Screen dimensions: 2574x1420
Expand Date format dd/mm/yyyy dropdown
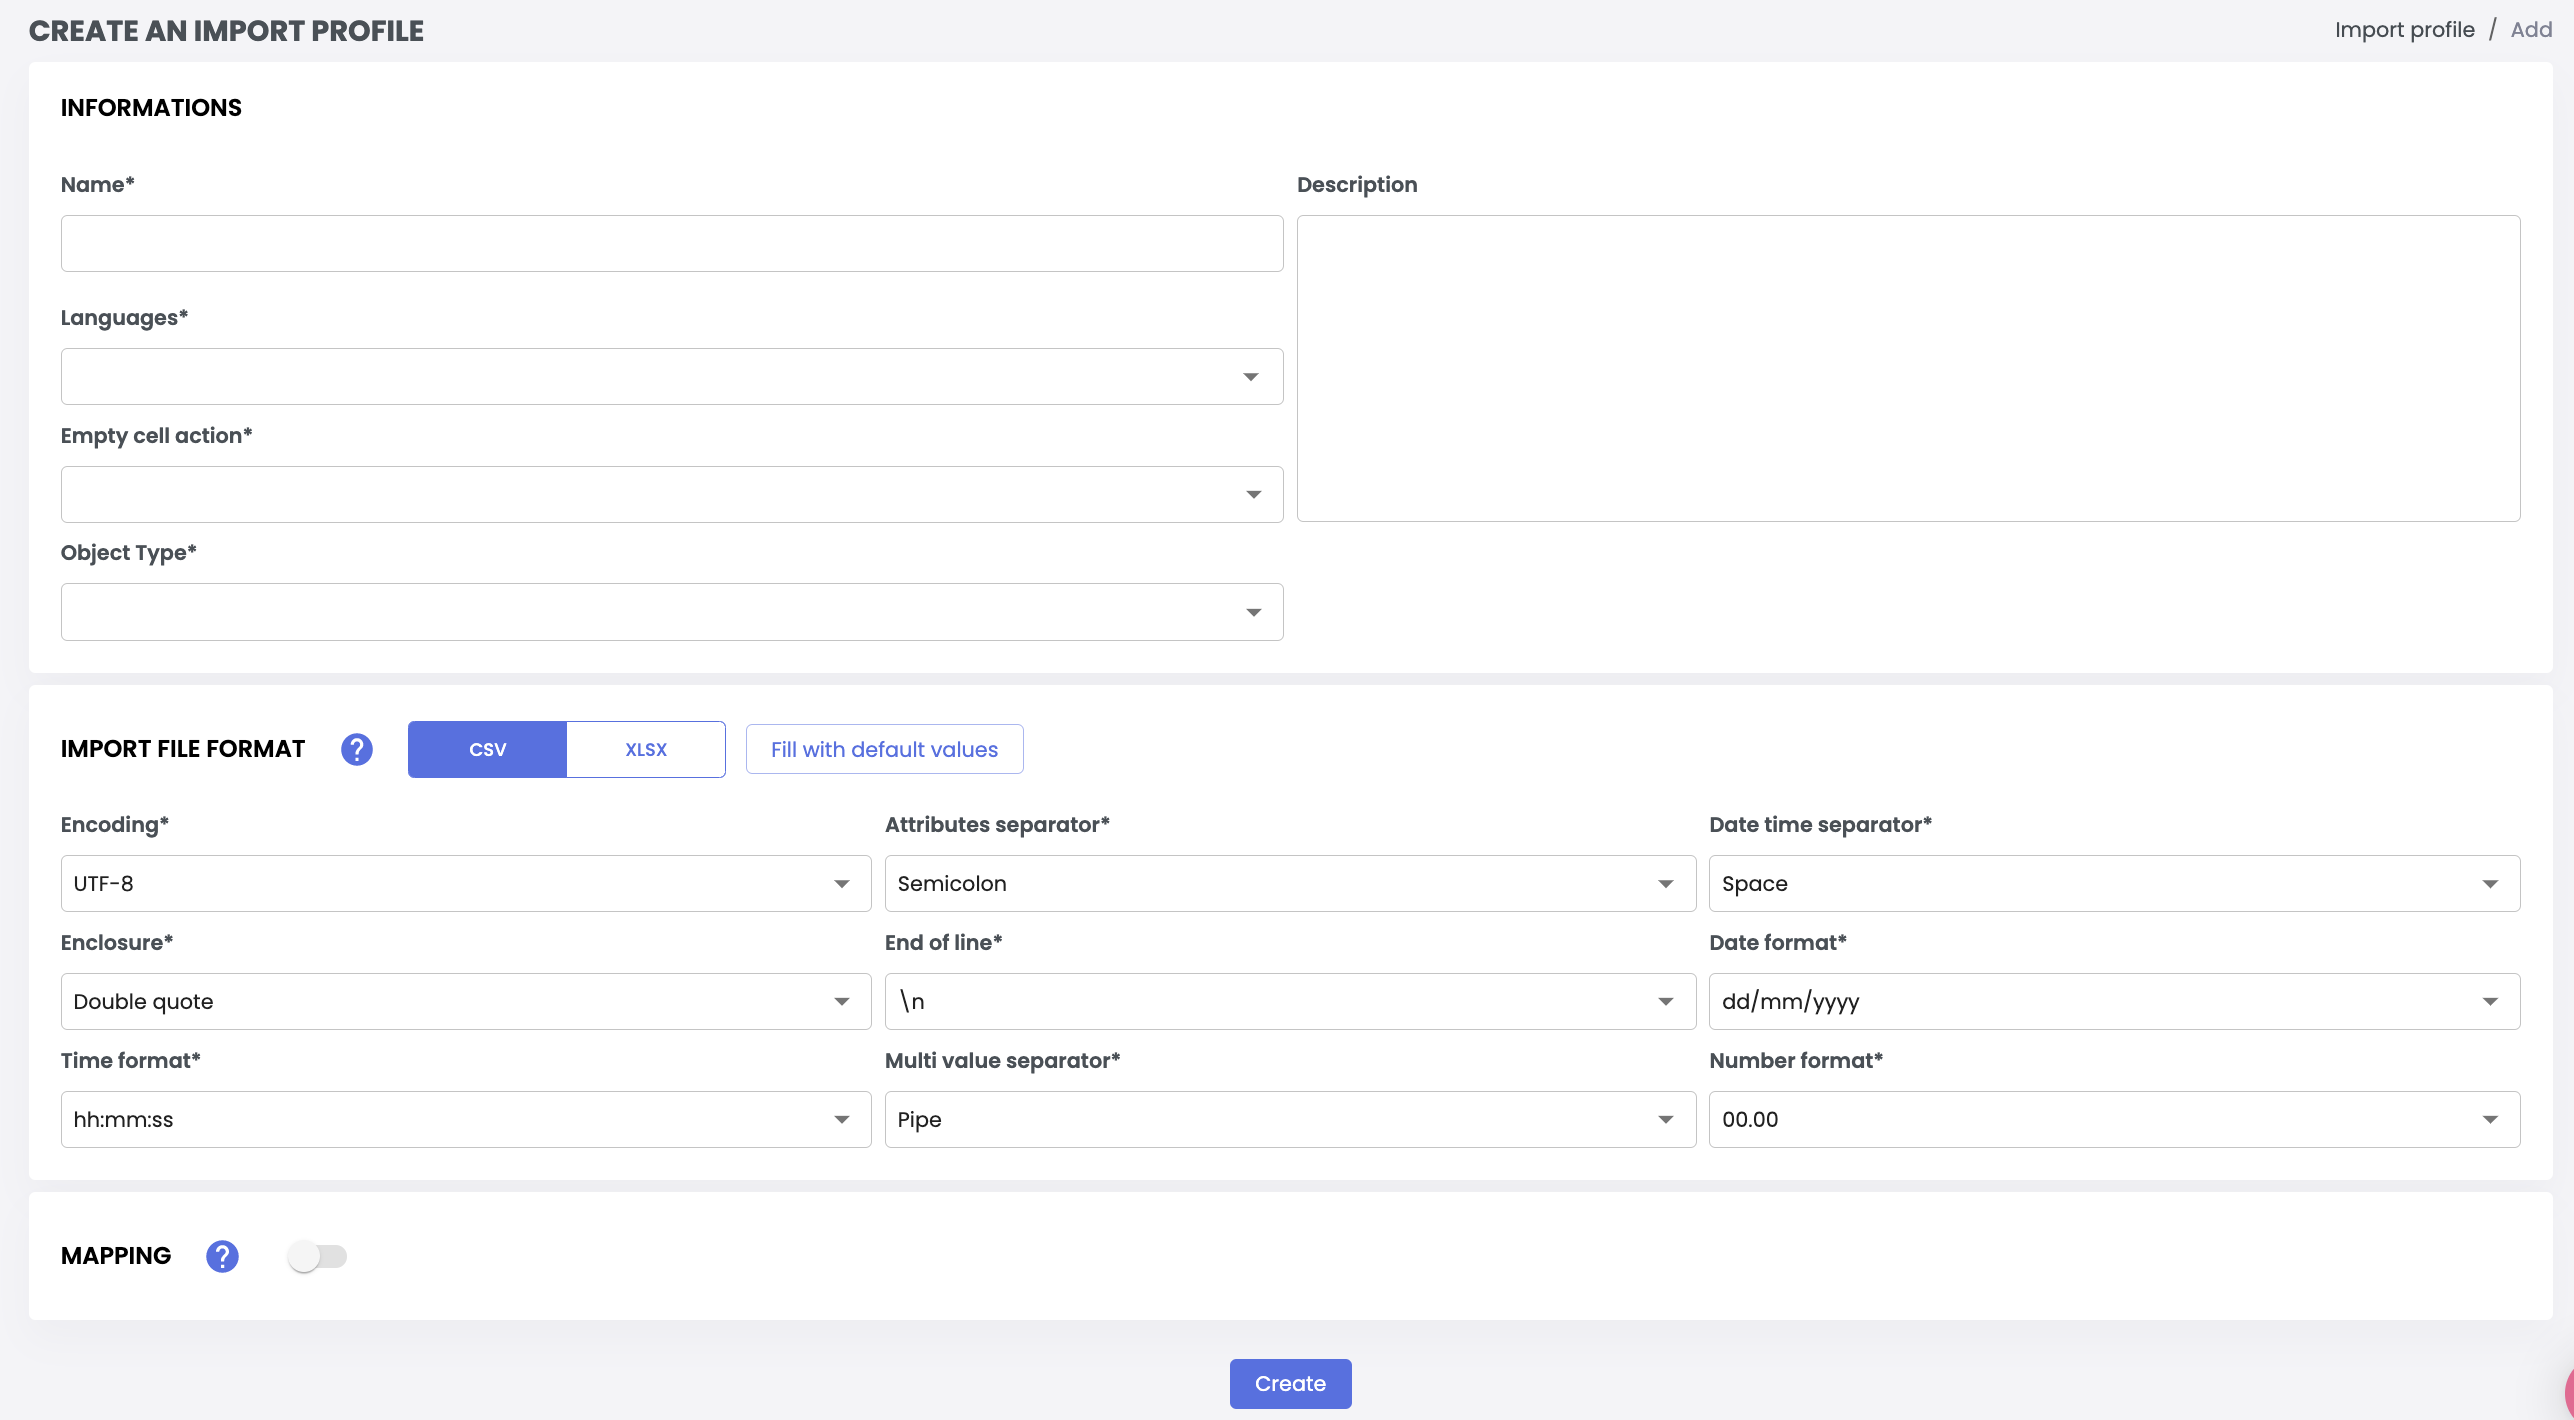point(2113,1002)
